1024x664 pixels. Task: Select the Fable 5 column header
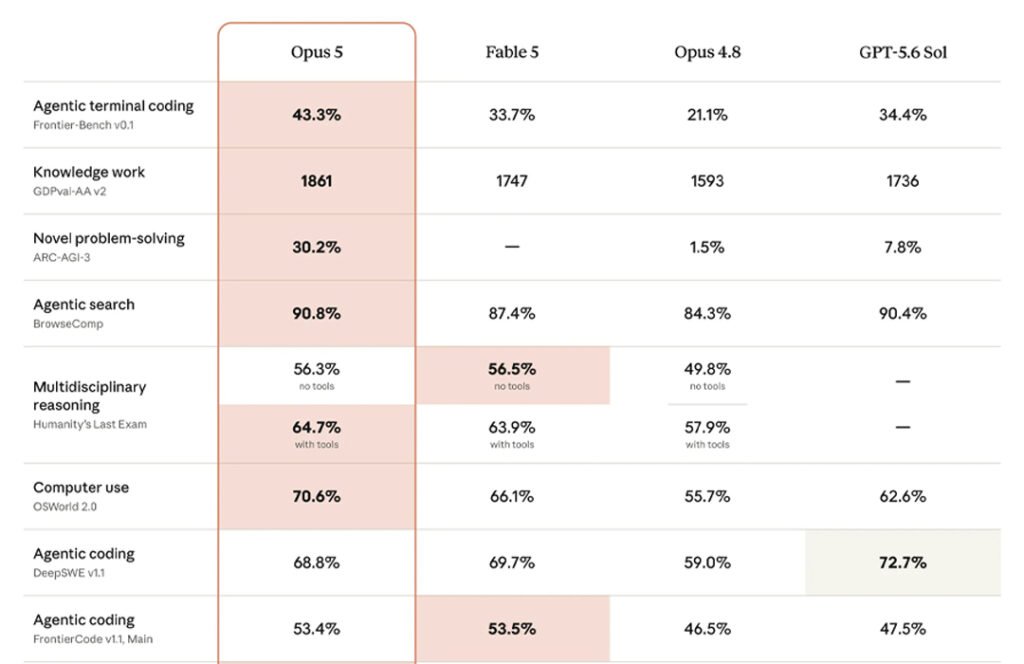[512, 52]
